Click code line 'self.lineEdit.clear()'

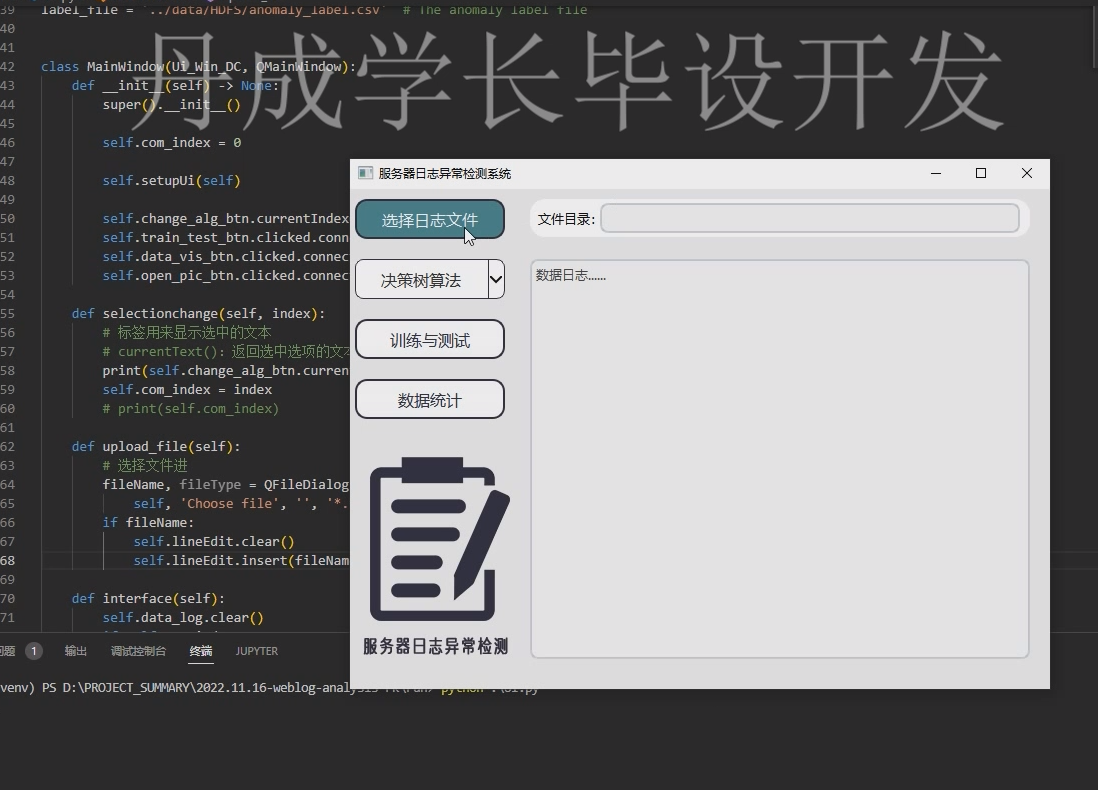214,542
